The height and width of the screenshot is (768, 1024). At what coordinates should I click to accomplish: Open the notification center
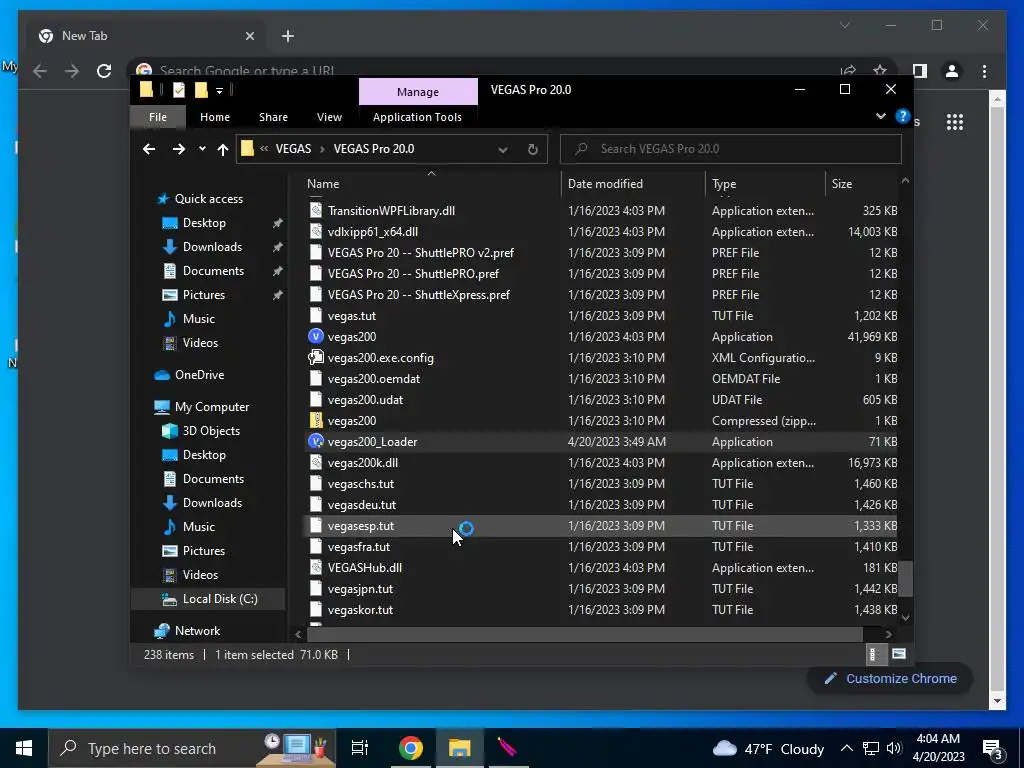click(x=992, y=748)
